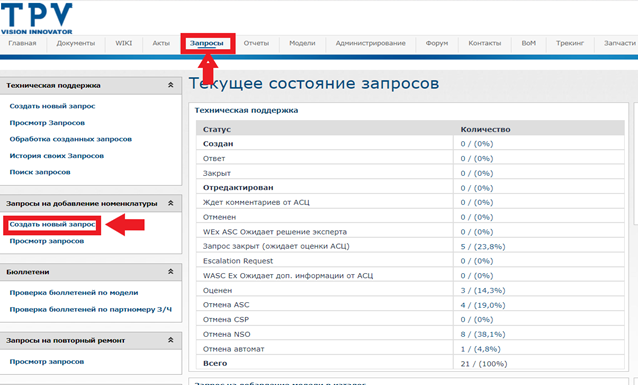Click the count for status Отменен
The height and width of the screenshot is (385, 638).
coord(477,217)
